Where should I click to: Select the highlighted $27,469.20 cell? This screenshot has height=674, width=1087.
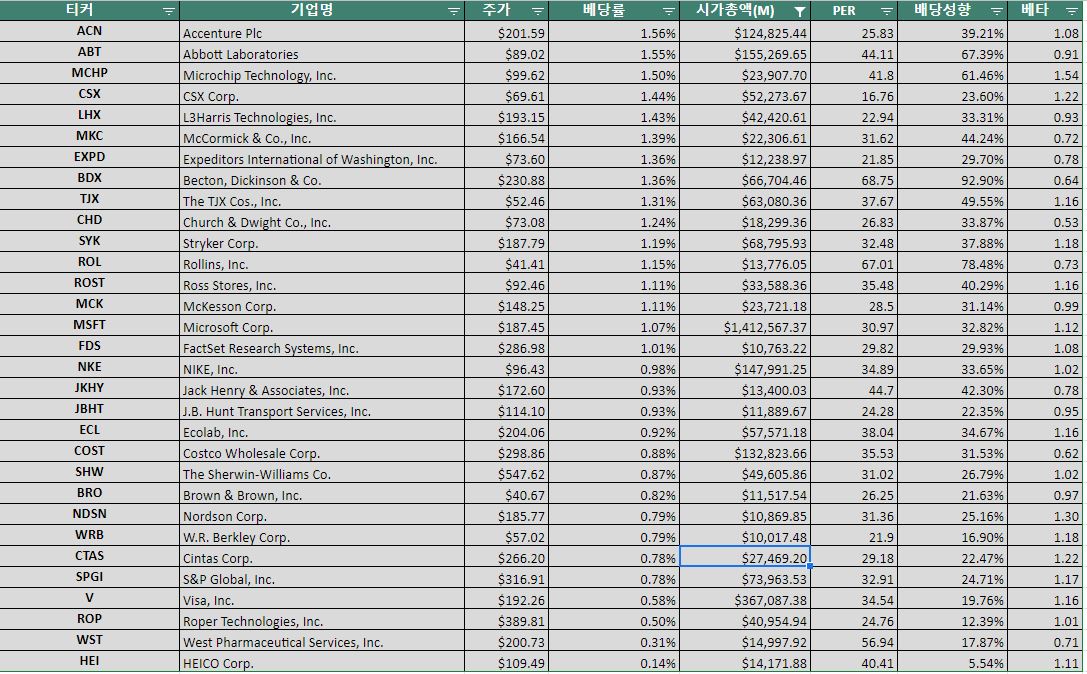[745, 557]
